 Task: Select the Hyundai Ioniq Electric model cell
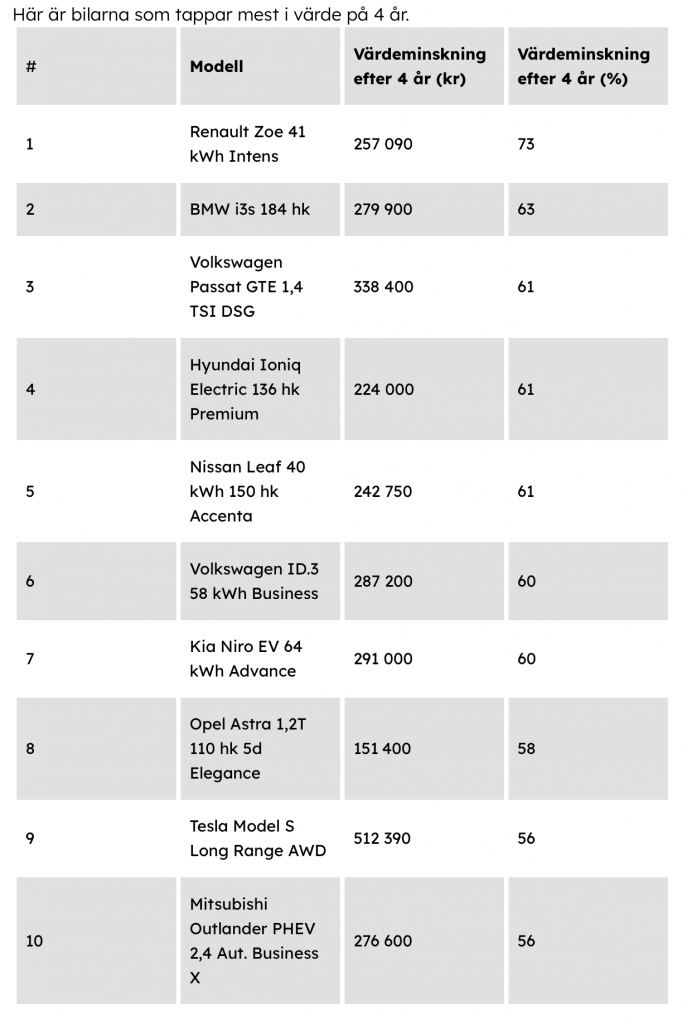[x=245, y=389]
